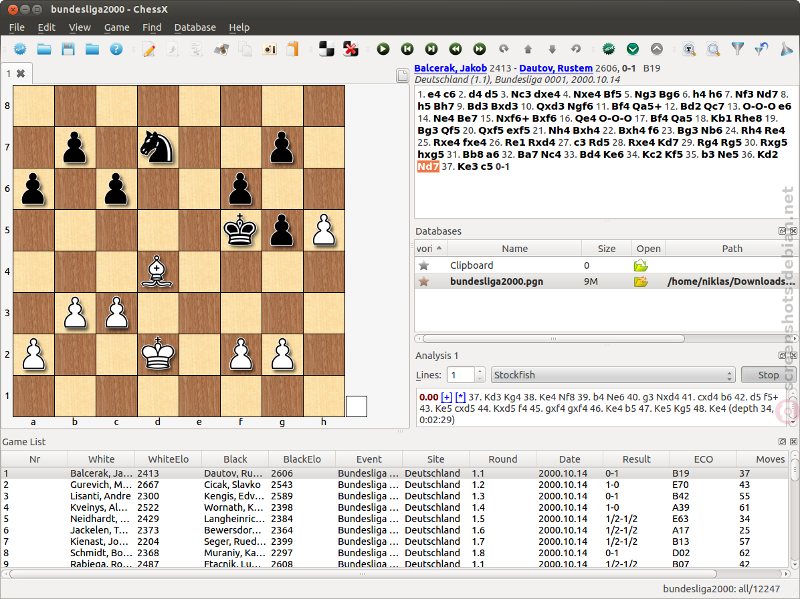Click the Clipboard row open folder icon

tap(640, 265)
